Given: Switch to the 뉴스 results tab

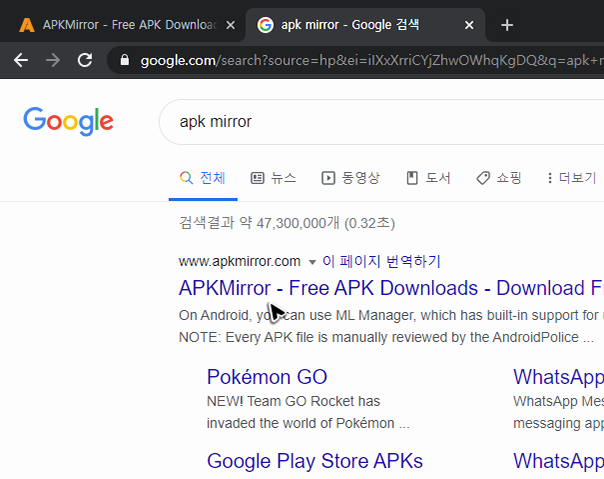Looking at the screenshot, I should pos(273,178).
